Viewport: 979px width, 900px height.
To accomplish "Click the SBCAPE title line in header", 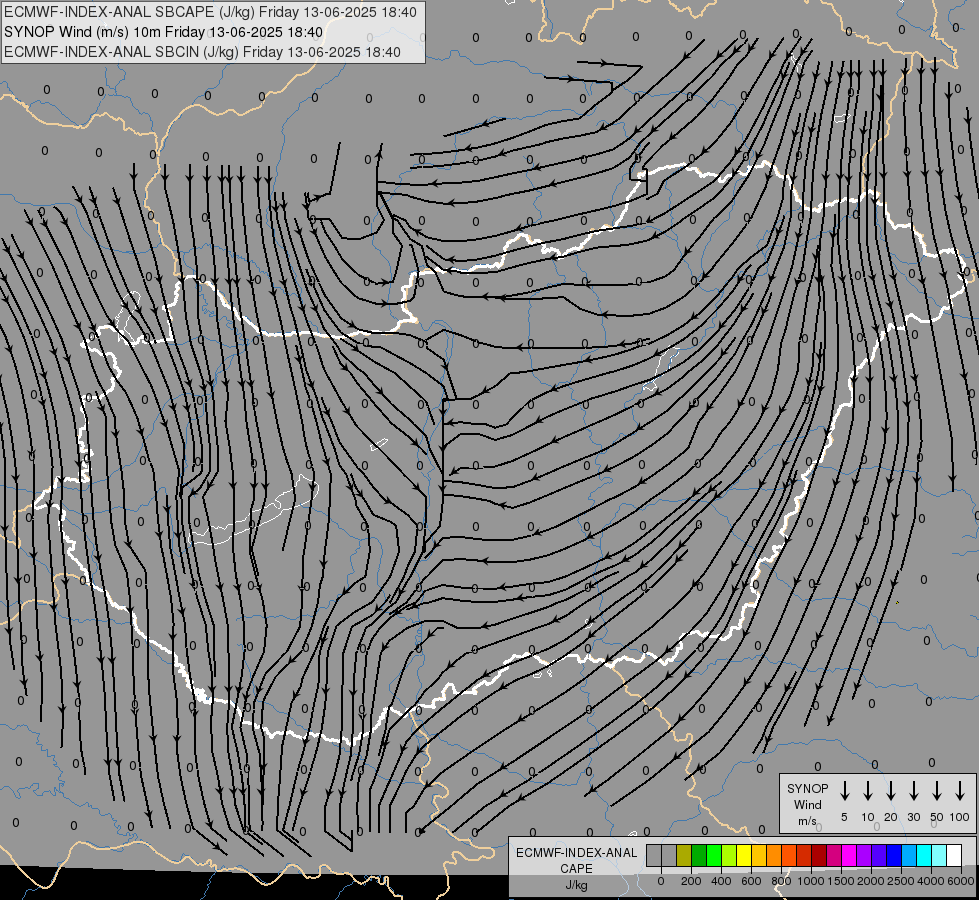I will pyautogui.click(x=210, y=12).
